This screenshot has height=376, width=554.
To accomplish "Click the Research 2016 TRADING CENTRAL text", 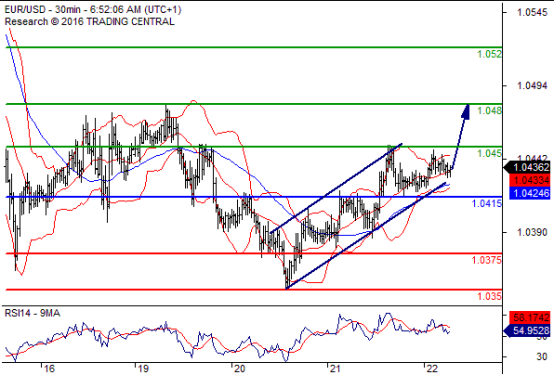I will coord(89,22).
